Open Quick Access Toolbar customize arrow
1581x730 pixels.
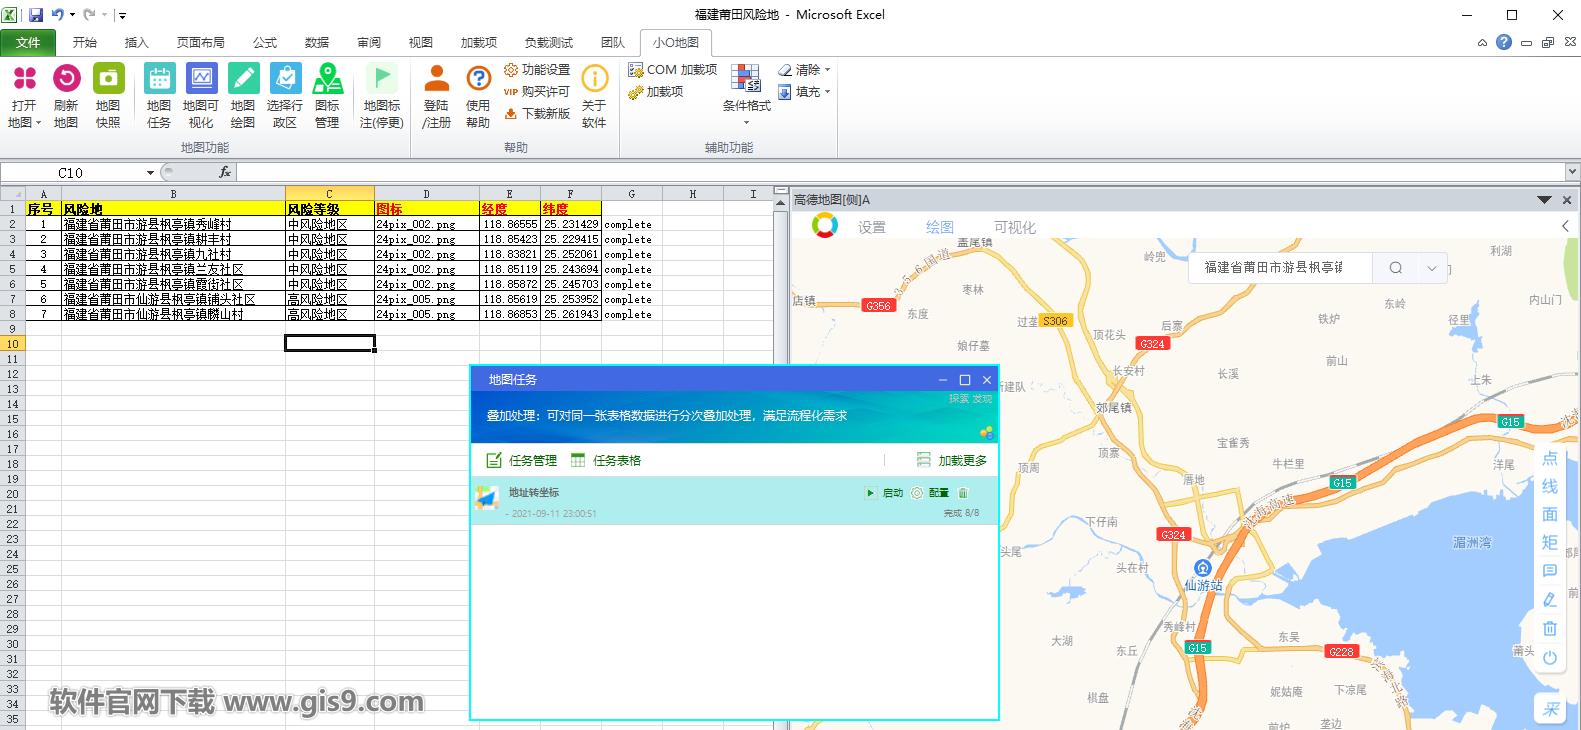tap(122, 15)
